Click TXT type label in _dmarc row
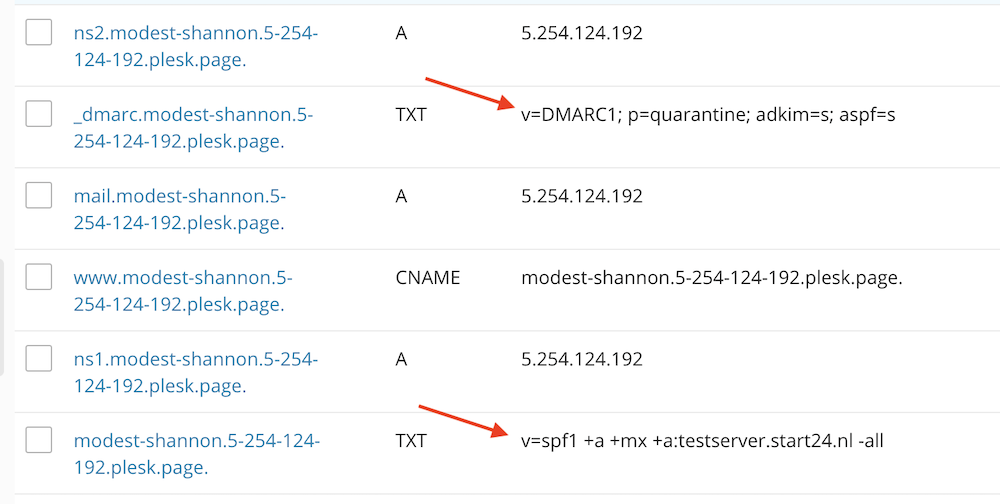This screenshot has height=504, width=1000. [411, 114]
